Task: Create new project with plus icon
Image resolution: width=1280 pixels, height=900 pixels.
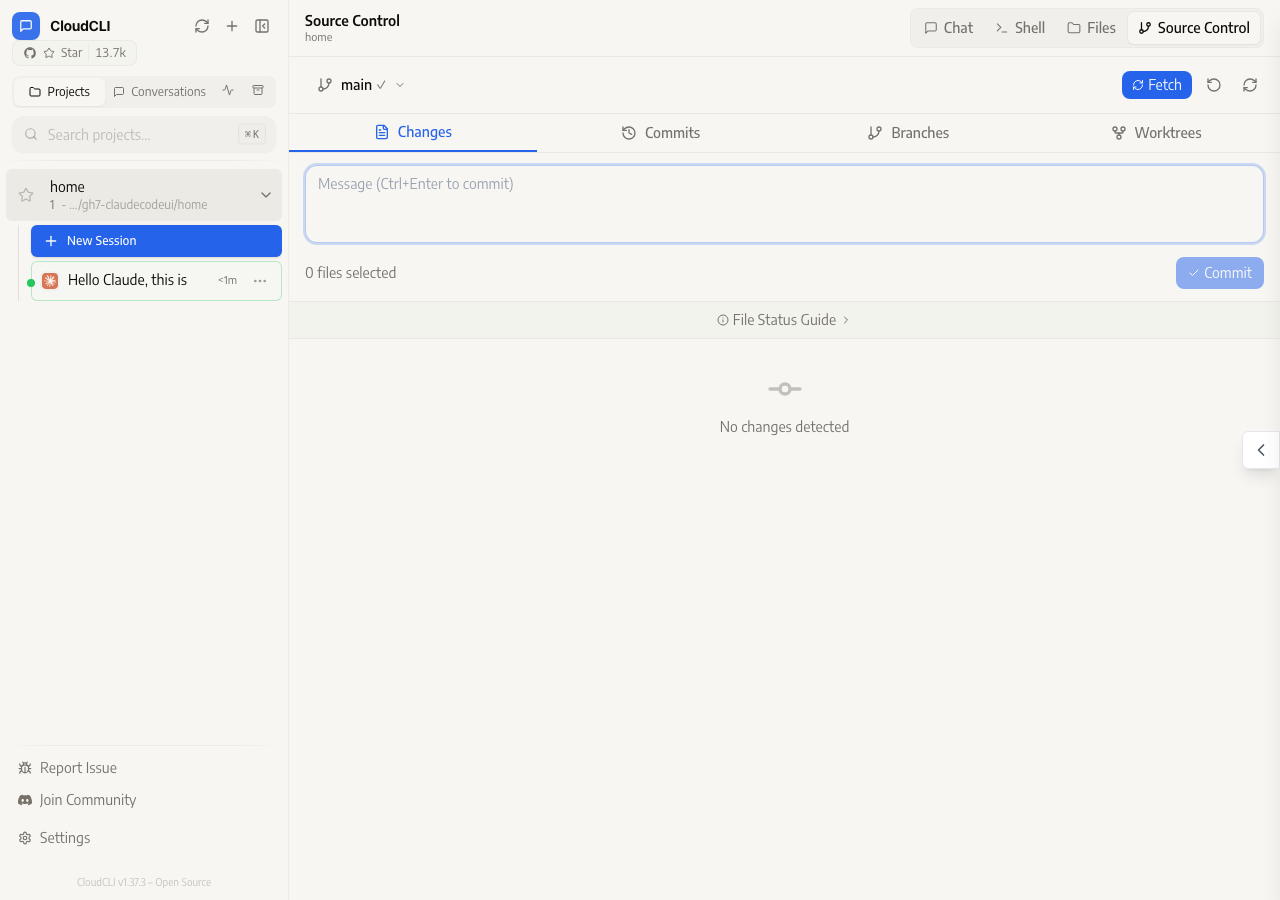Action: (232, 26)
